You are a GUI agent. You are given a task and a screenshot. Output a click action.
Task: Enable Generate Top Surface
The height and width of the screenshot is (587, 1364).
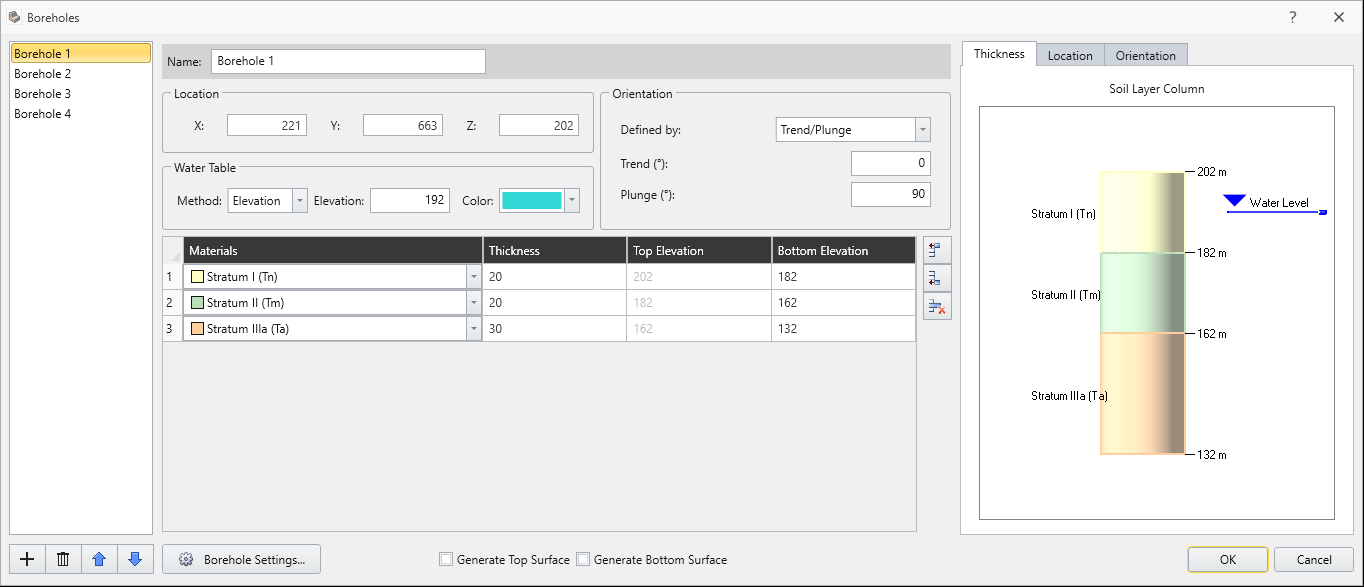[x=446, y=559]
